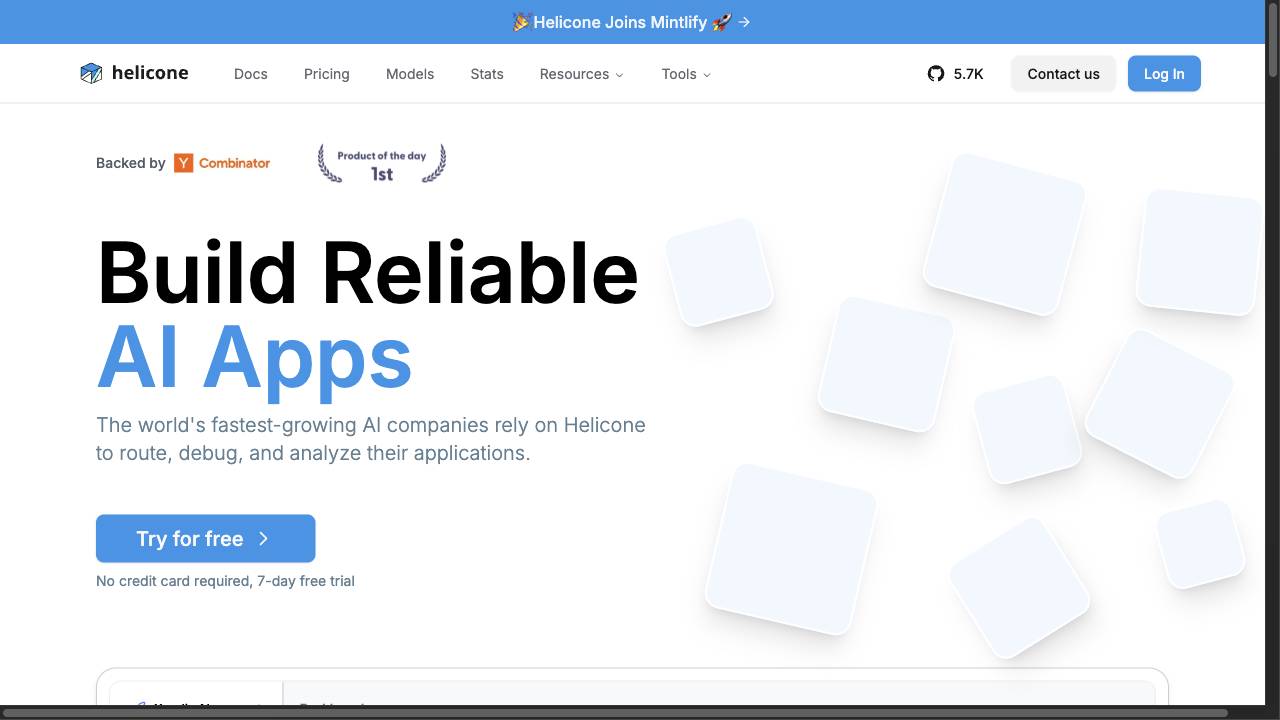Viewport: 1280px width, 720px height.
Task: Click the "Backed by" label
Action: pos(131,163)
